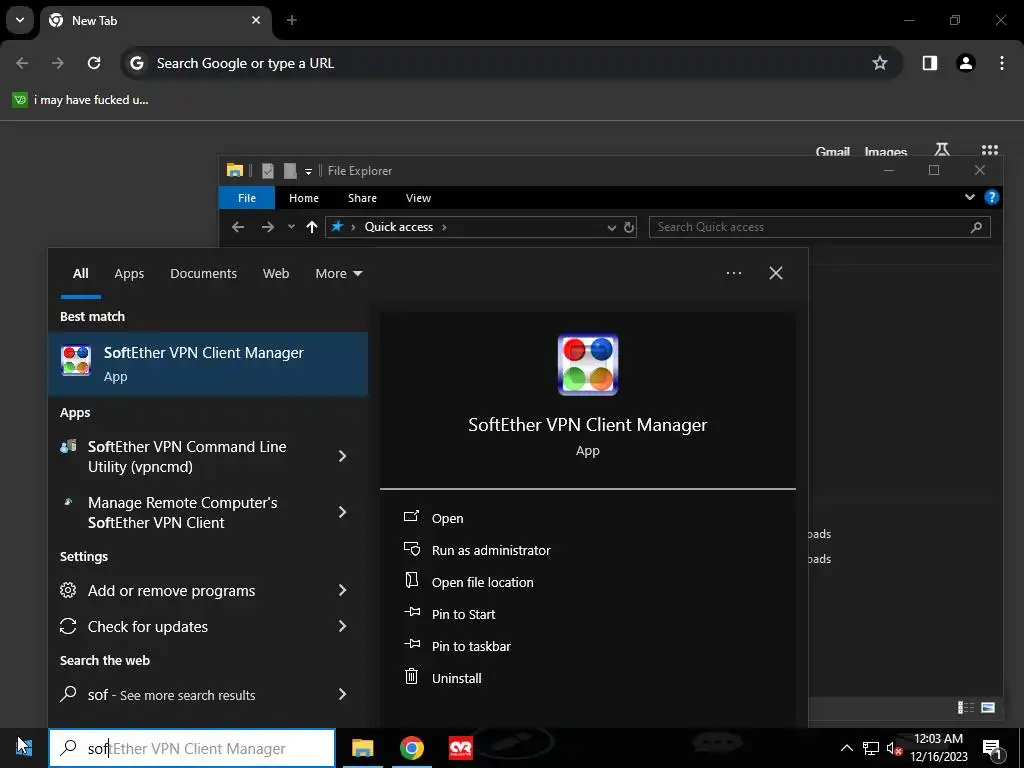Open the More filter dropdown

coord(338,274)
